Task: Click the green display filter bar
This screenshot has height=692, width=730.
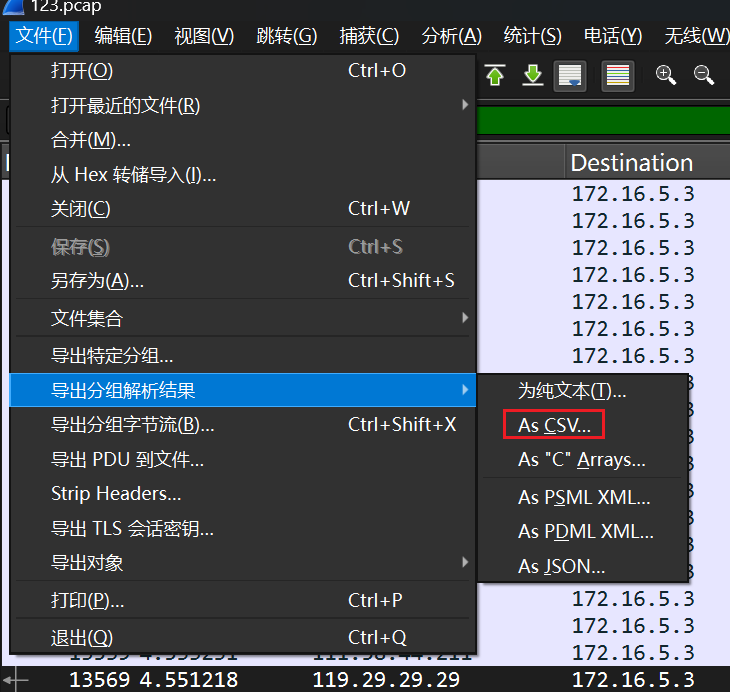Action: coord(600,121)
